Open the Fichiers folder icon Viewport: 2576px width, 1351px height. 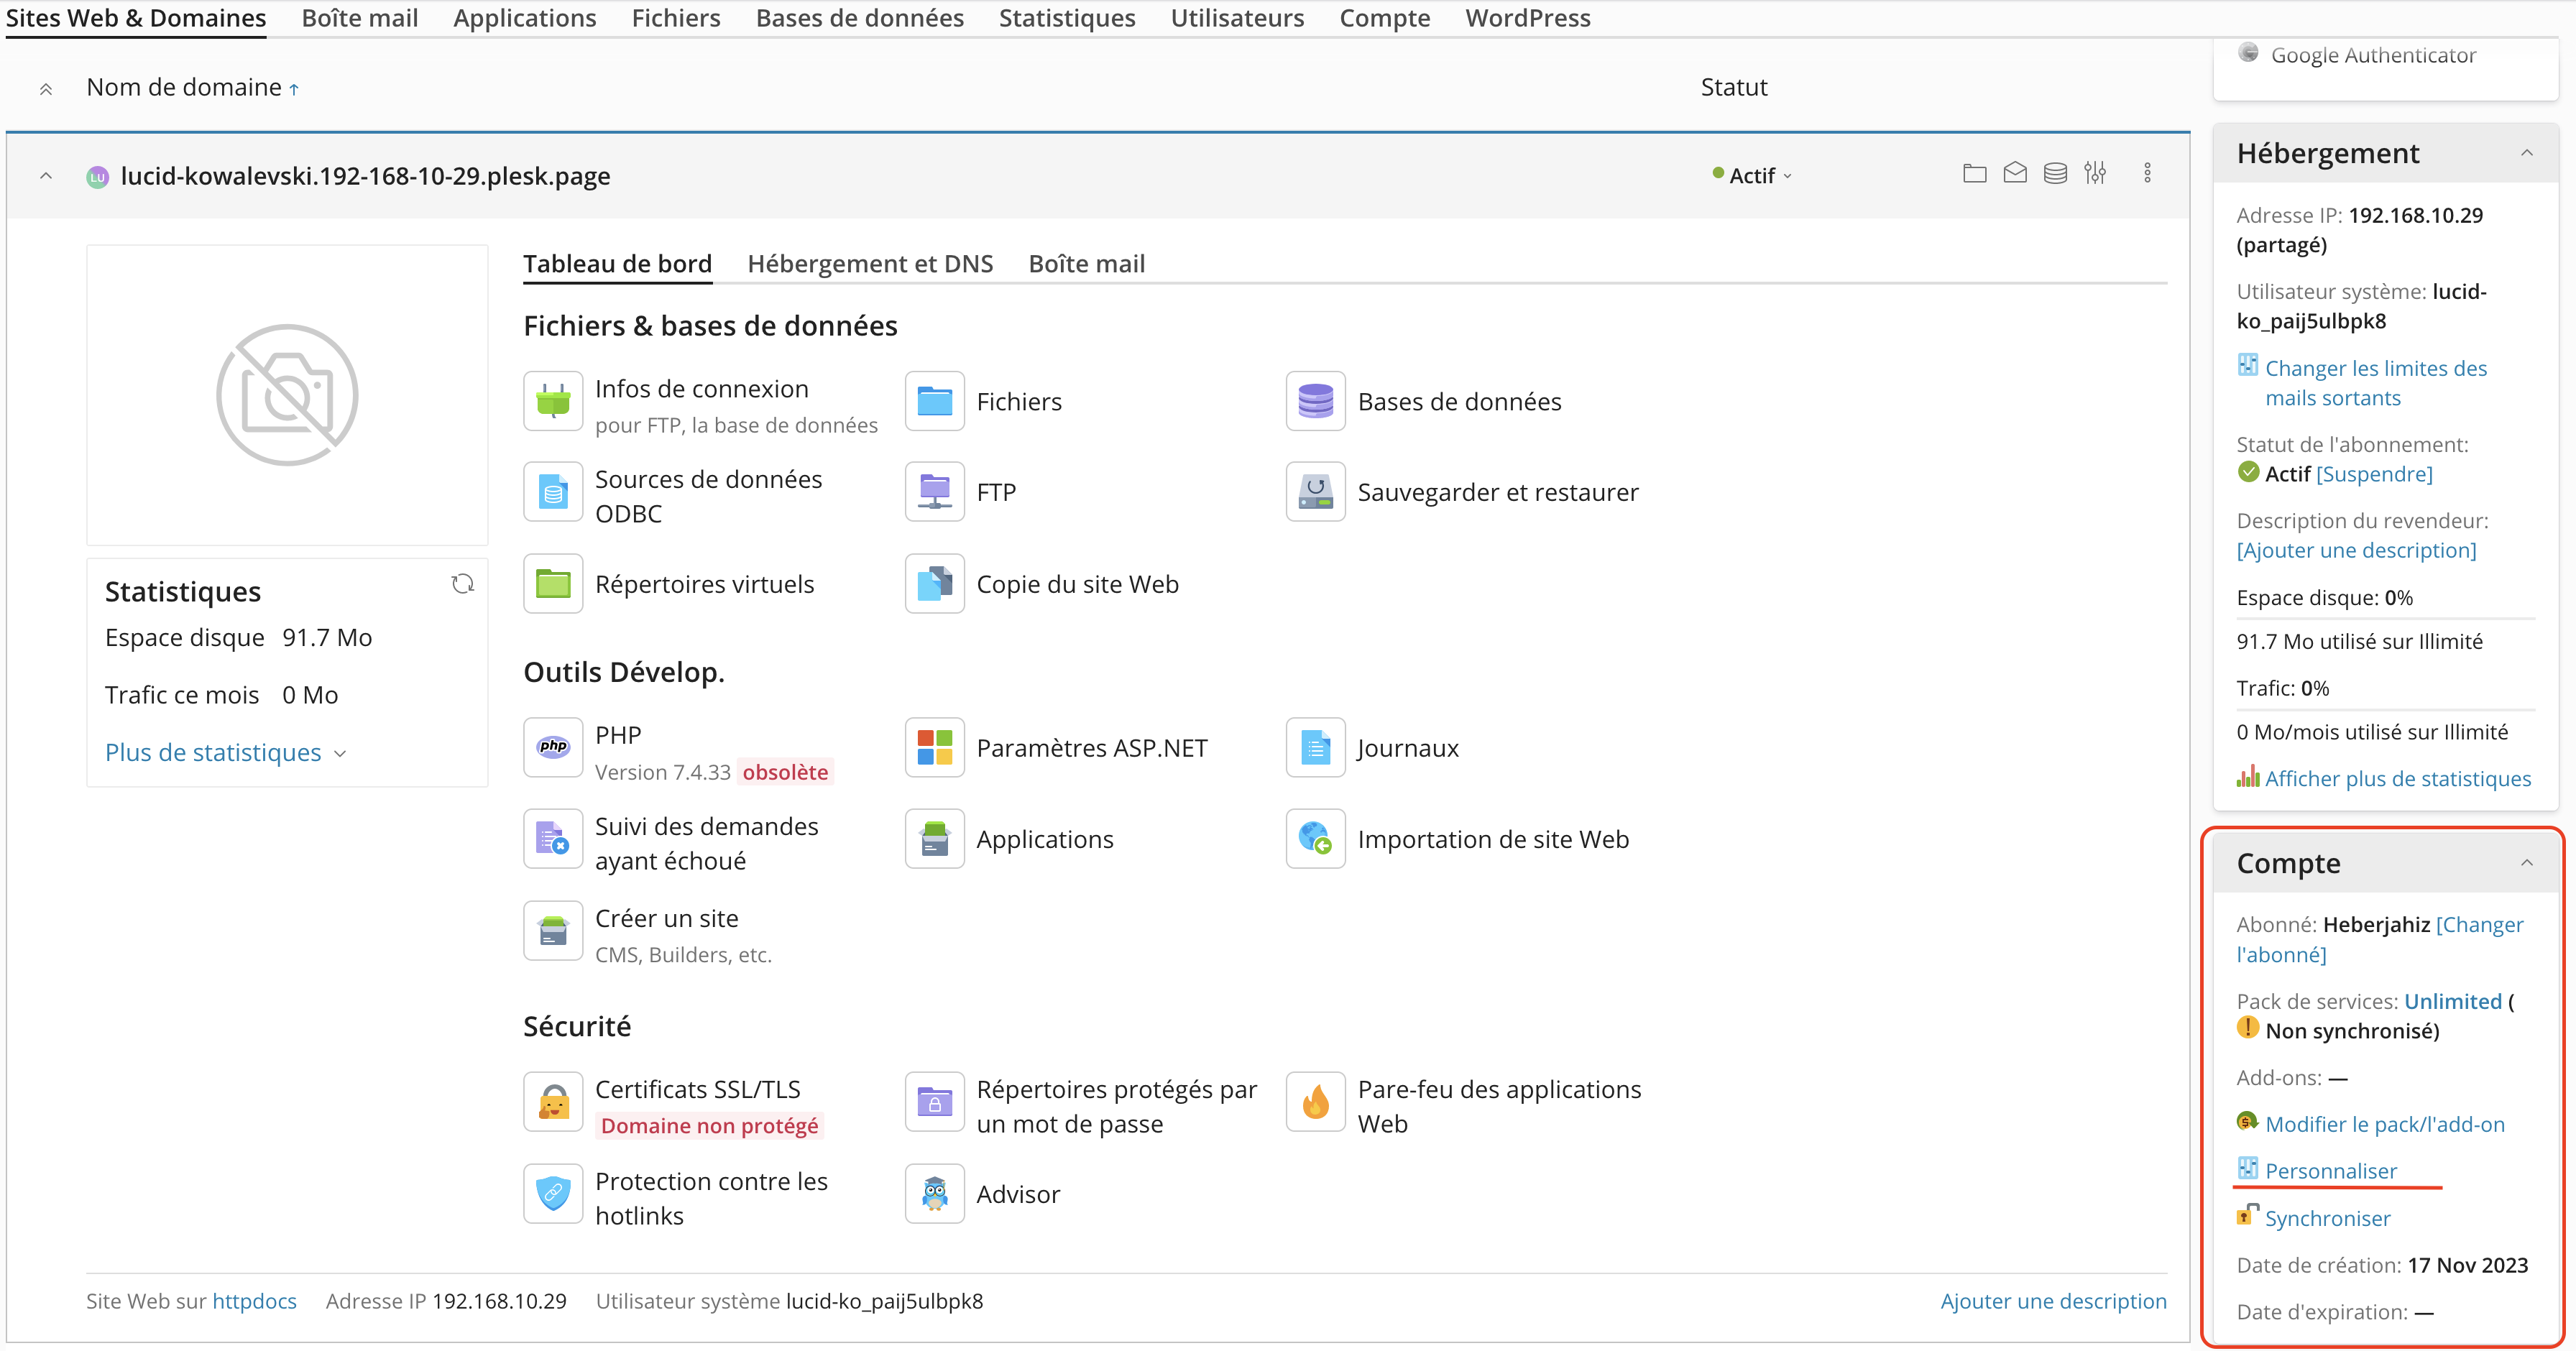pyautogui.click(x=934, y=401)
